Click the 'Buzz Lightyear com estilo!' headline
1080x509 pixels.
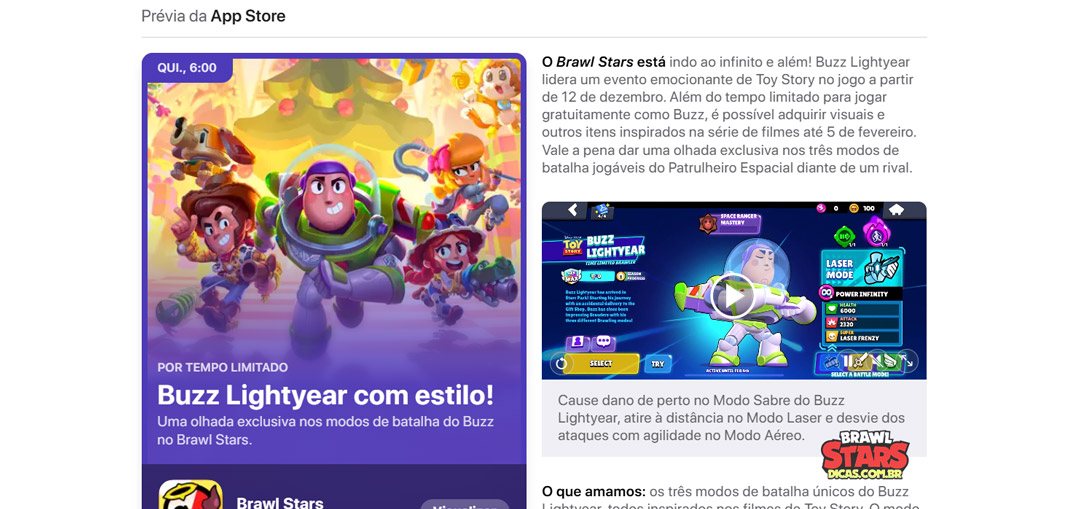(326, 395)
